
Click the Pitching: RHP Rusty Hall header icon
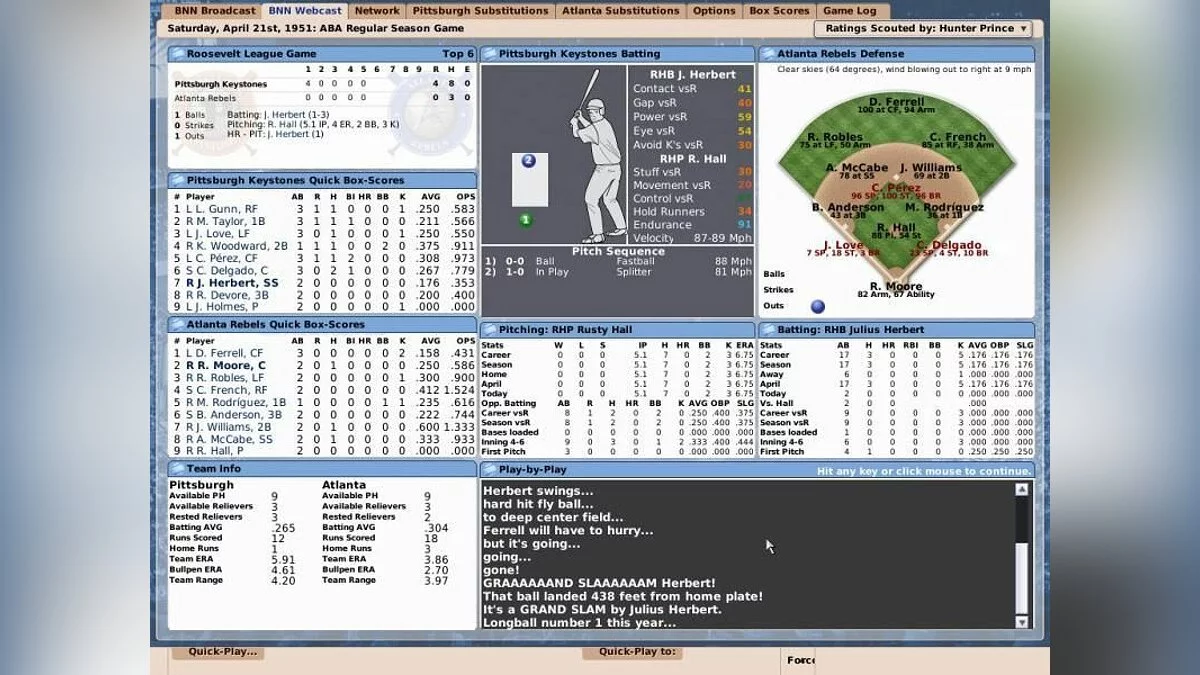489,330
